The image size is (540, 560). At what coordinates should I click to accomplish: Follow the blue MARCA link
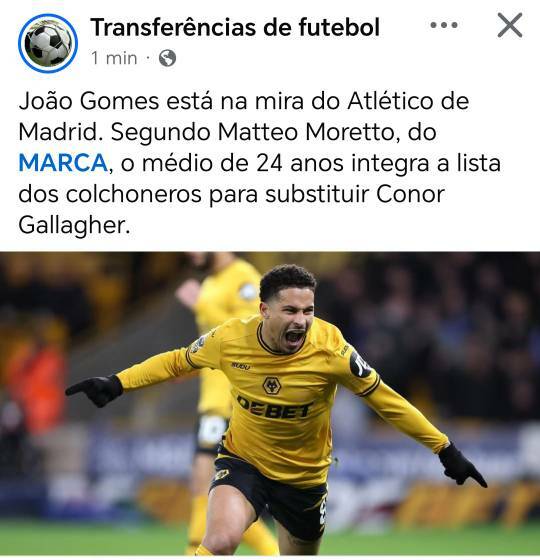click(63, 163)
